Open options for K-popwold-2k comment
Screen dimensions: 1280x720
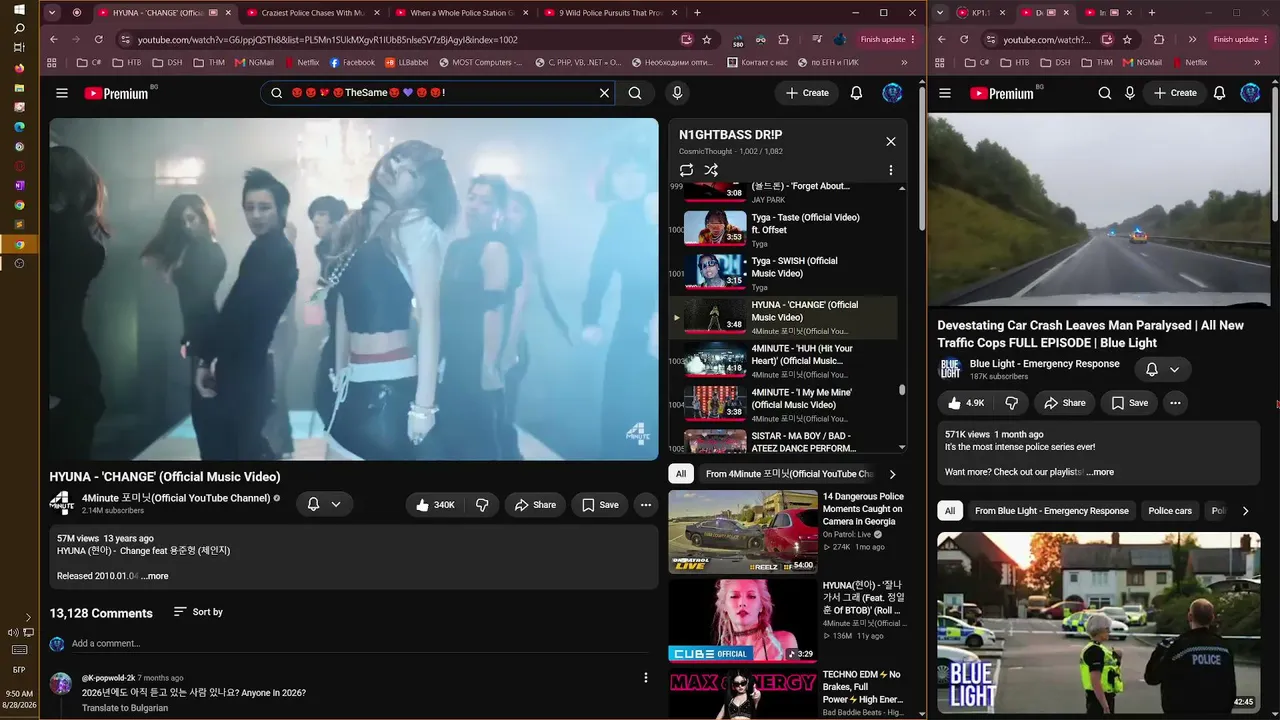[x=646, y=678]
